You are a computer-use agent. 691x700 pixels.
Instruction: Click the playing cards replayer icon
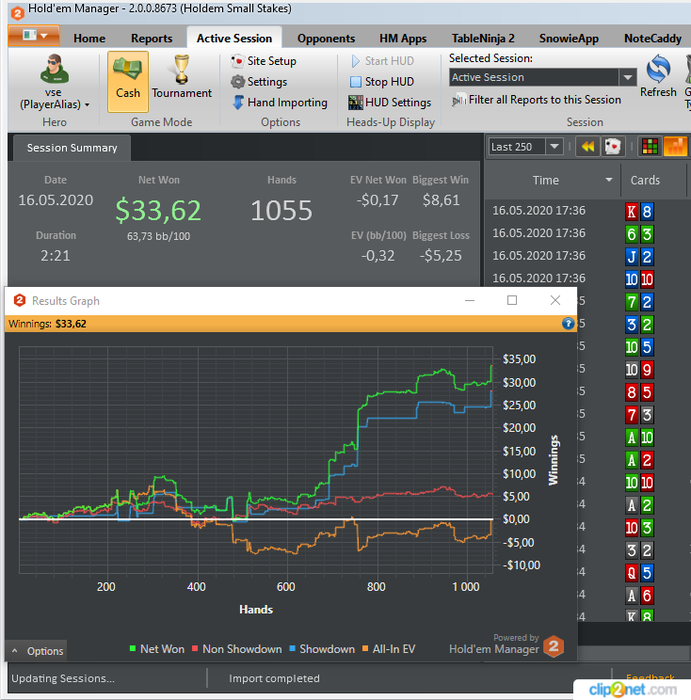(612, 146)
